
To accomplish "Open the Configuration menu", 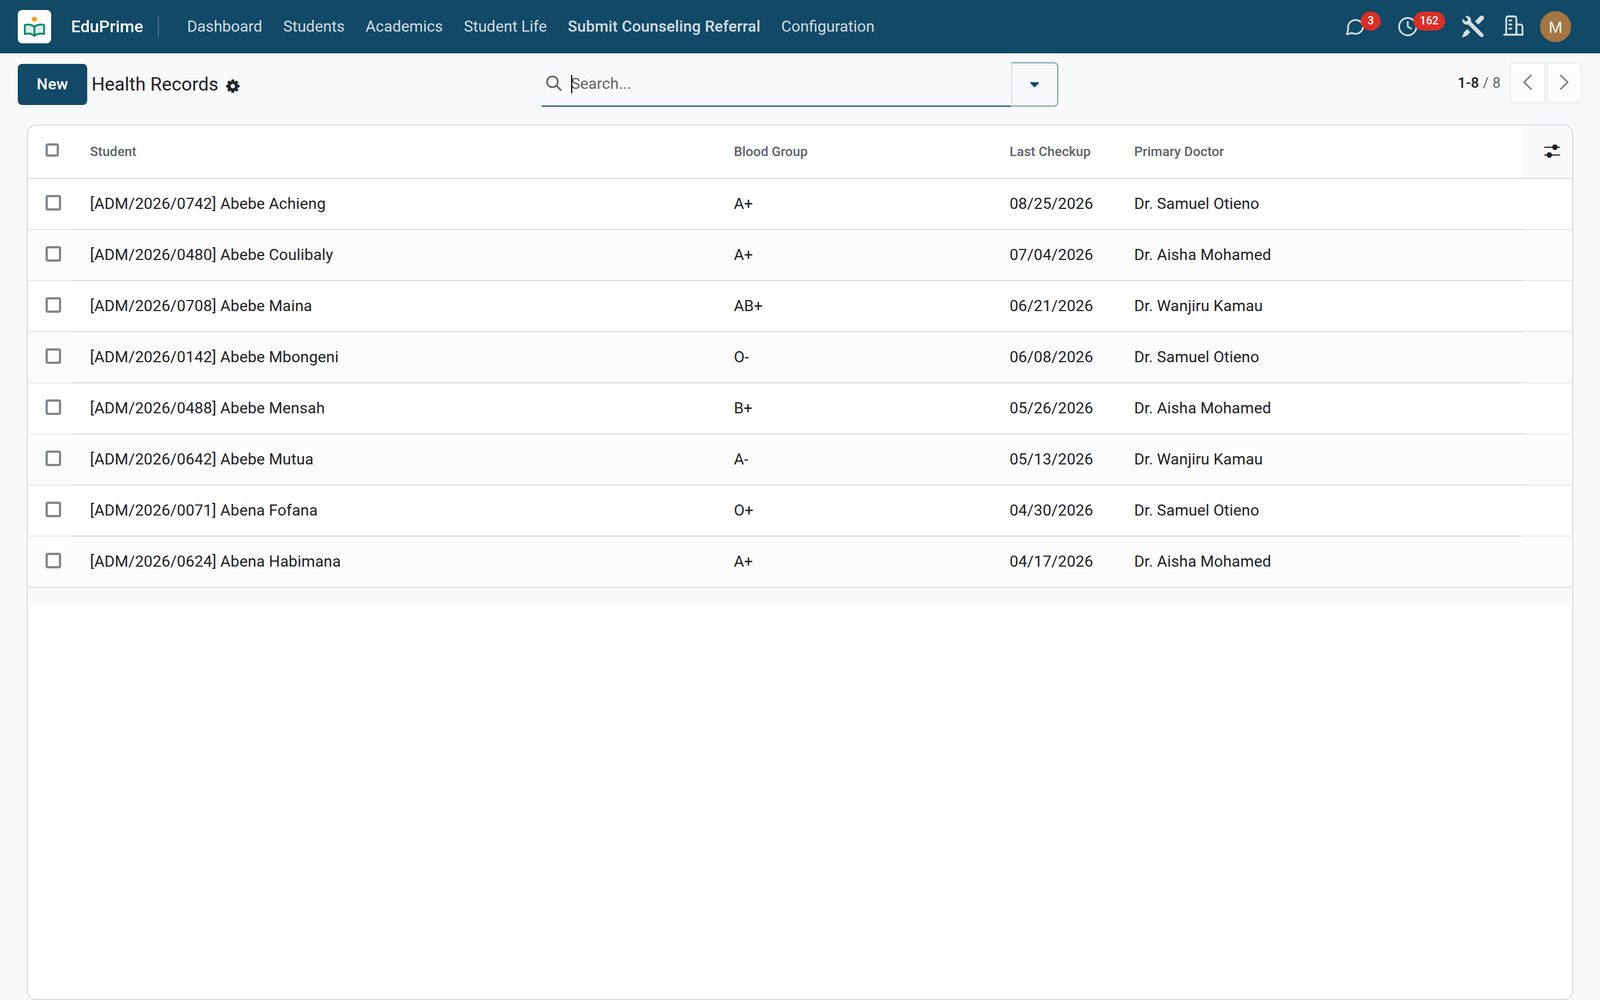I will [x=827, y=27].
